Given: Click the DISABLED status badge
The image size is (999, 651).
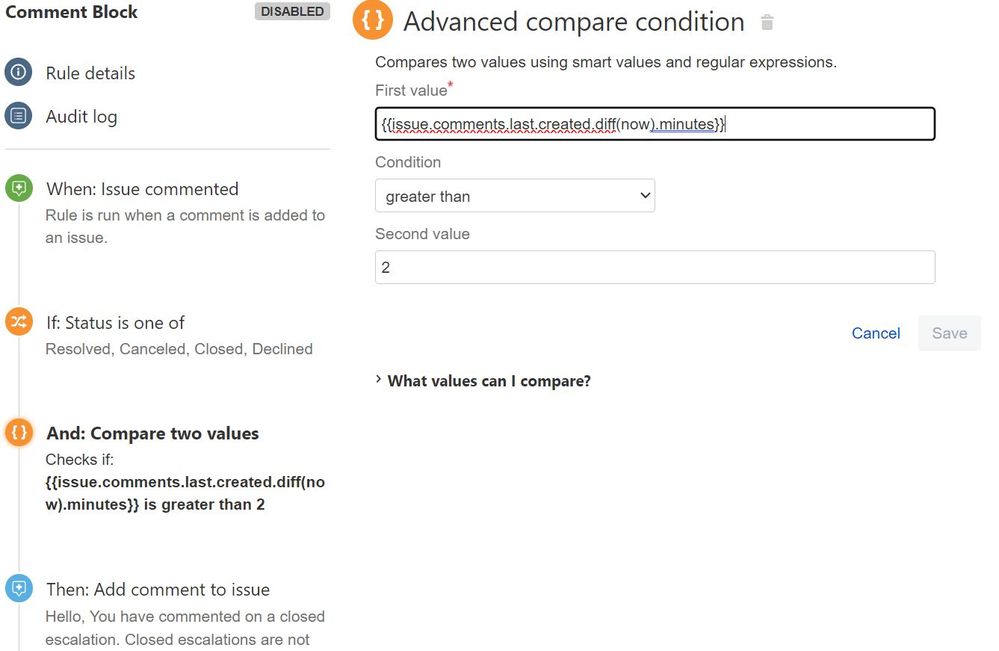Looking at the screenshot, I should (x=292, y=12).
